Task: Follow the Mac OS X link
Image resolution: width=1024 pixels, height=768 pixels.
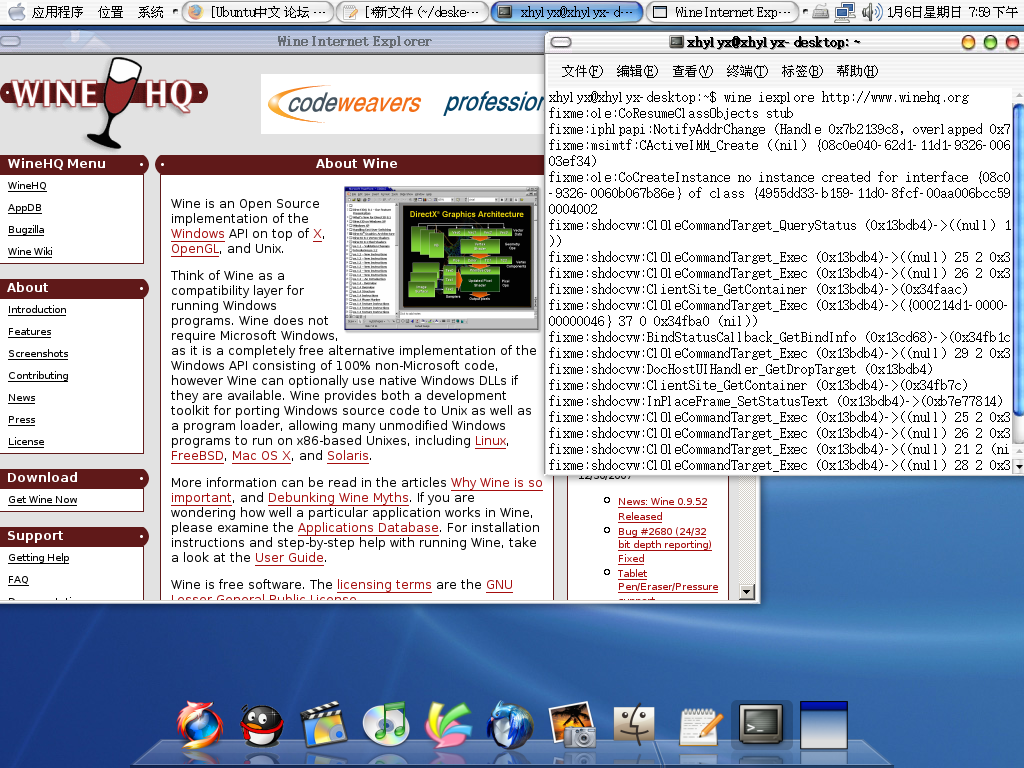Action: click(x=261, y=456)
